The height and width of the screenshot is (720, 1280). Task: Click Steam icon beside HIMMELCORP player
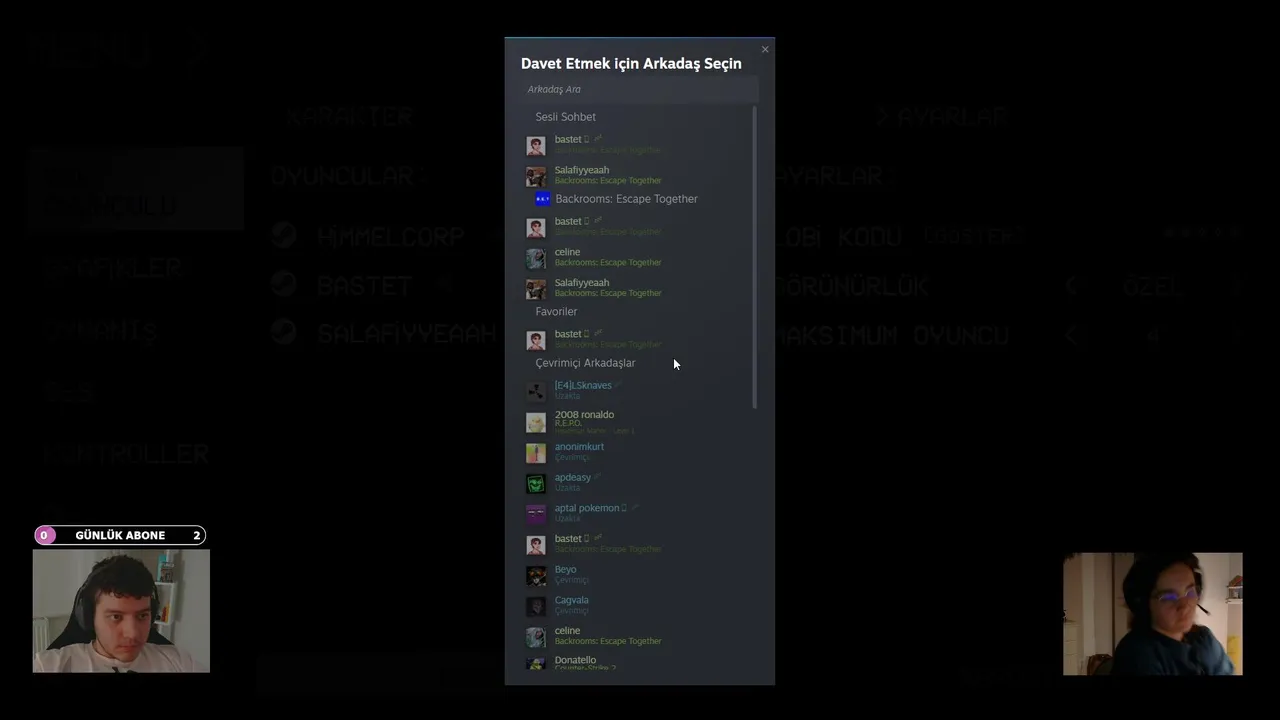[x=284, y=236]
